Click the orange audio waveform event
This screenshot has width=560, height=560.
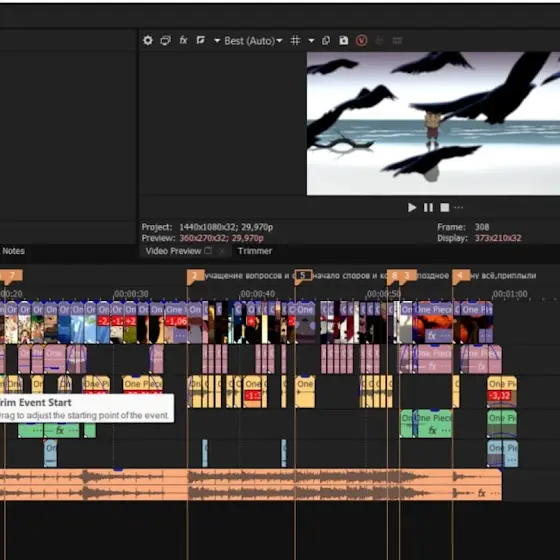(x=250, y=485)
